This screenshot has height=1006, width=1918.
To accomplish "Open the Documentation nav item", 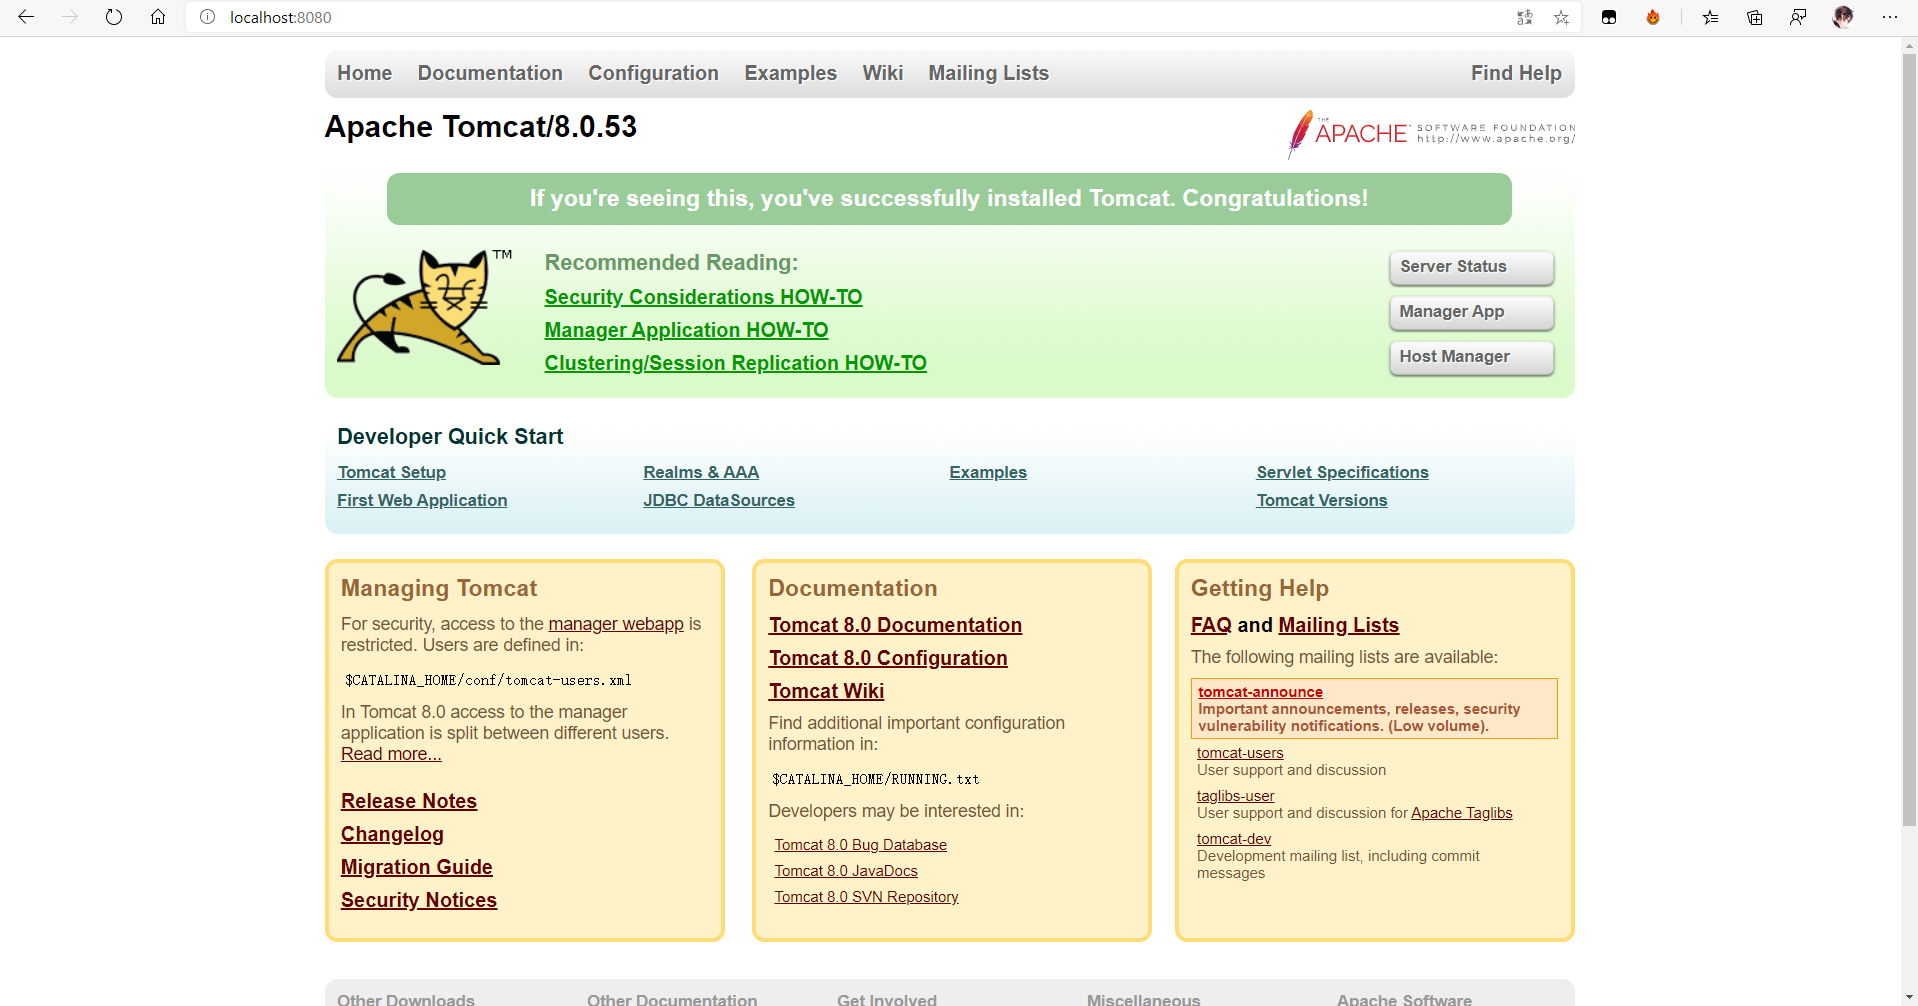I will (490, 73).
